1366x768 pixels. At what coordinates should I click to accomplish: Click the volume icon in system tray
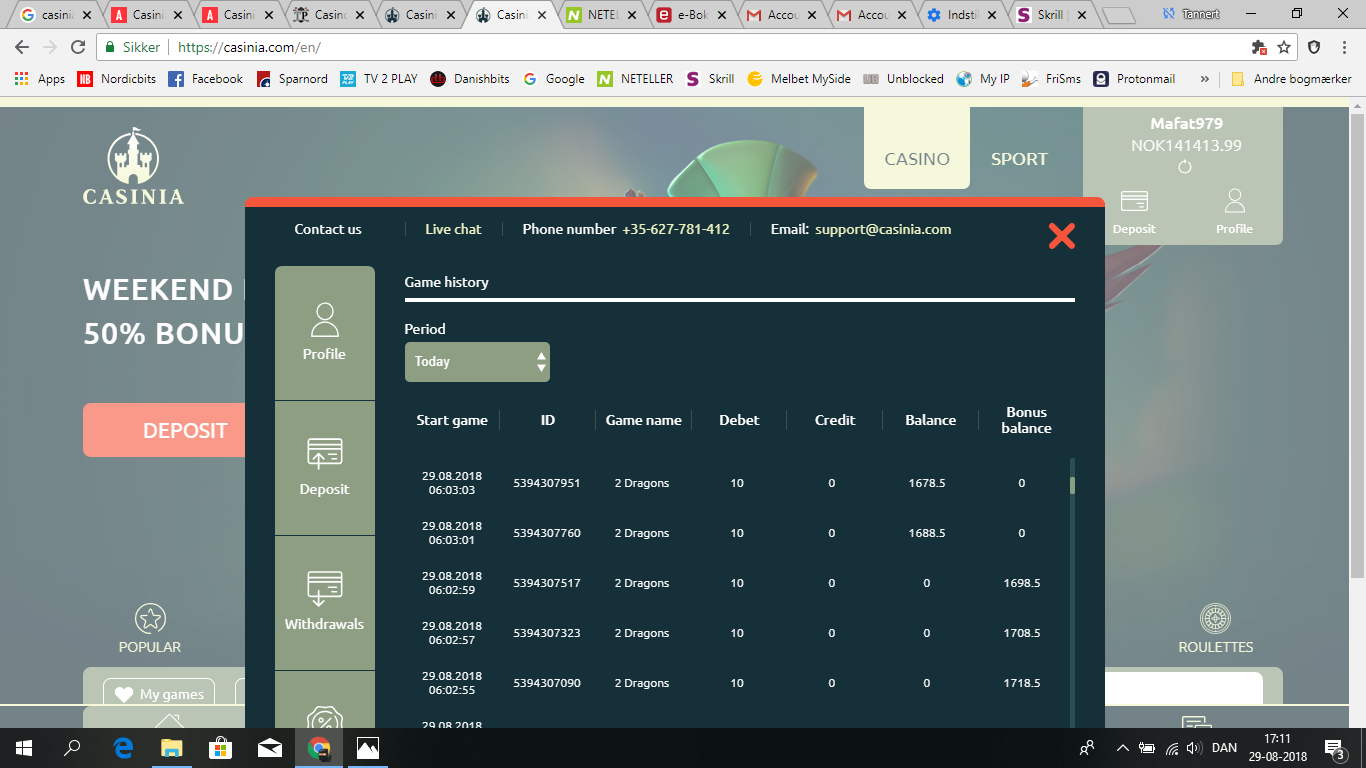[x=1192, y=748]
